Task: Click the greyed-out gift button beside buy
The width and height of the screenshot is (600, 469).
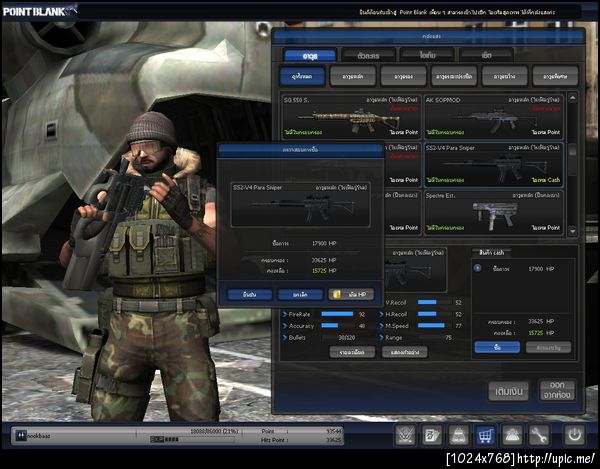Action: (x=548, y=347)
